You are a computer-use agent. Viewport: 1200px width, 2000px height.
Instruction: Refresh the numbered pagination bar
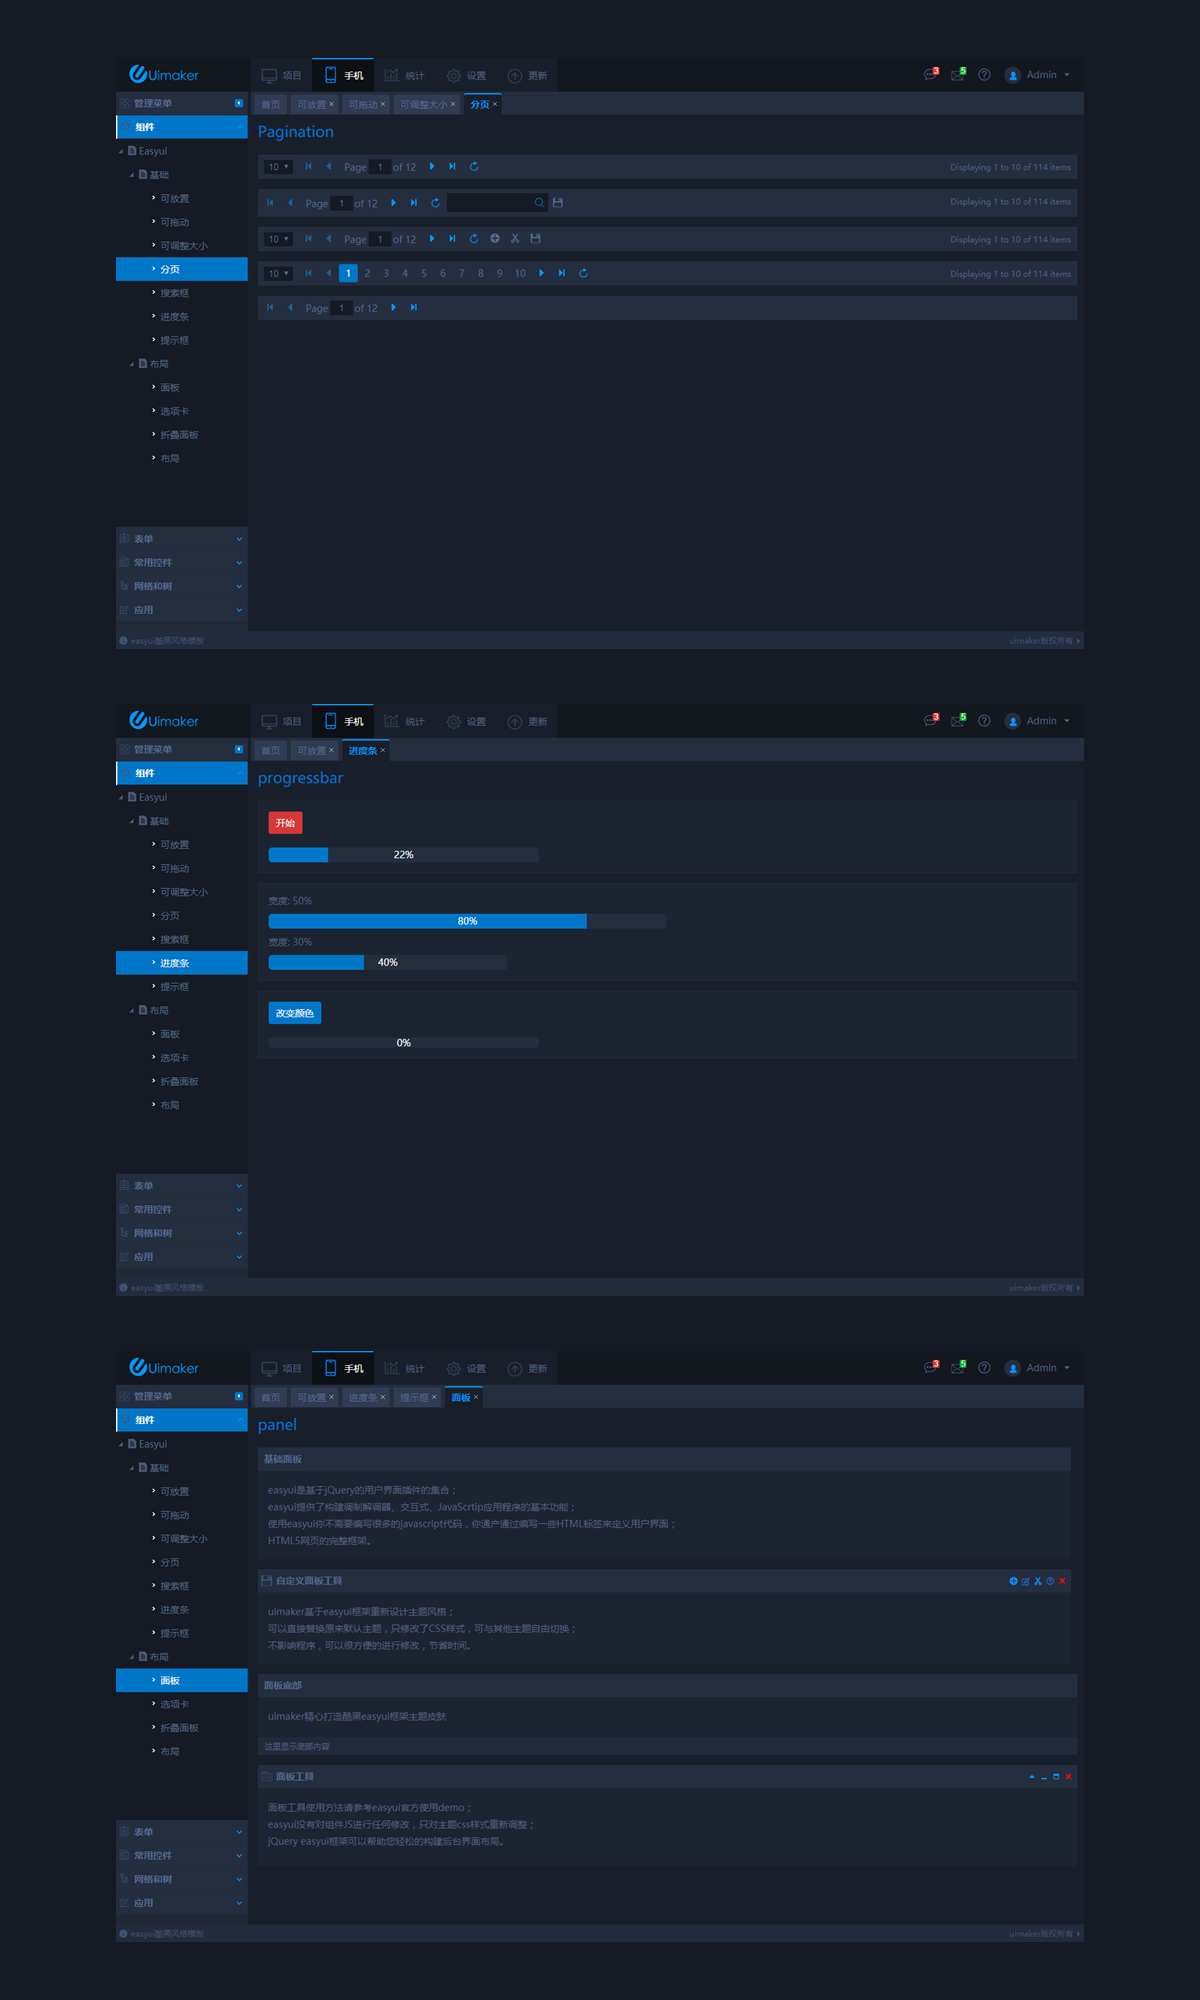[x=583, y=273]
